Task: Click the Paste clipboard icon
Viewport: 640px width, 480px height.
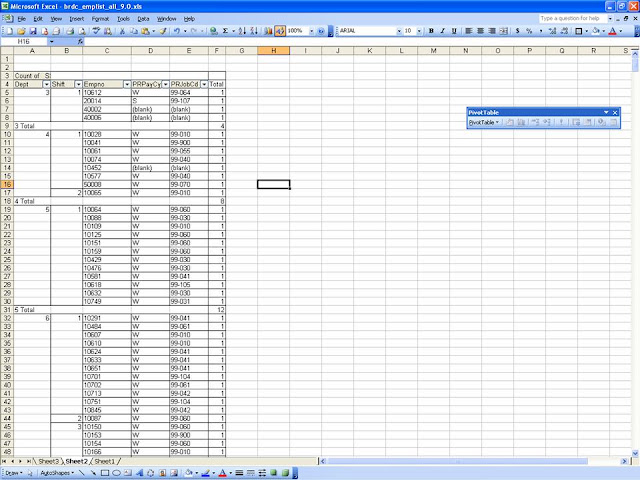Action: click(x=145, y=31)
